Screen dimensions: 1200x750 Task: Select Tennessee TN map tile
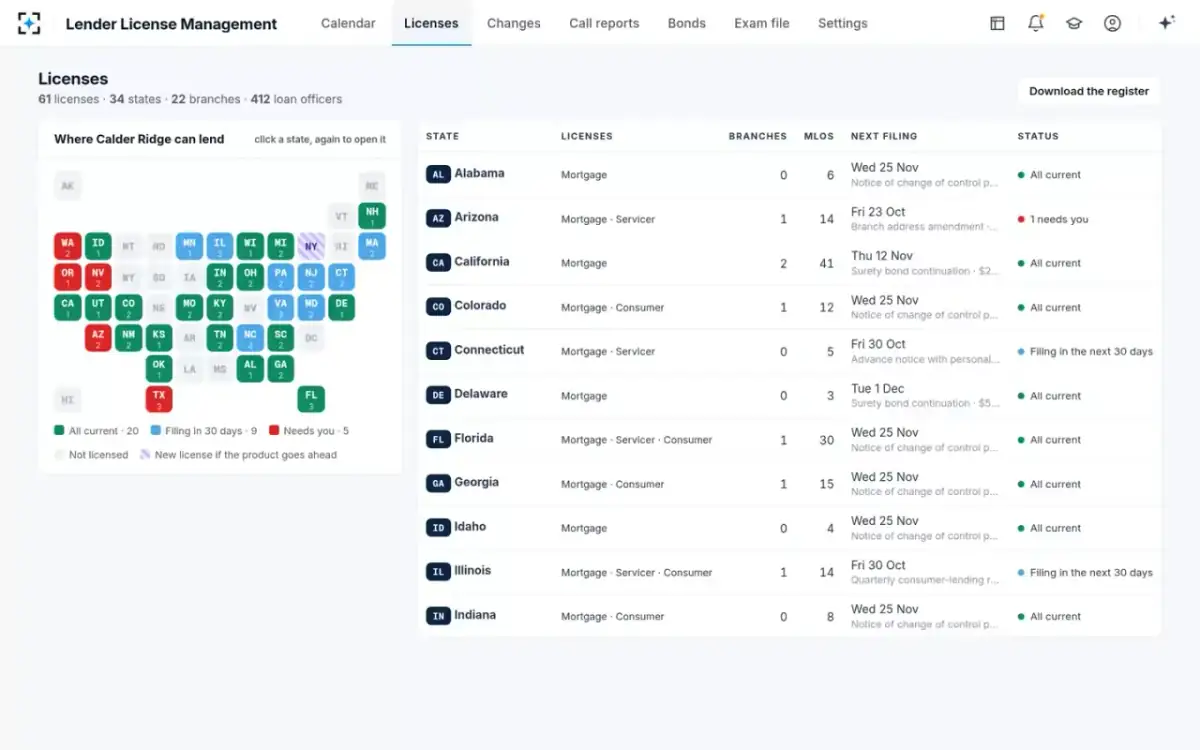pos(220,338)
